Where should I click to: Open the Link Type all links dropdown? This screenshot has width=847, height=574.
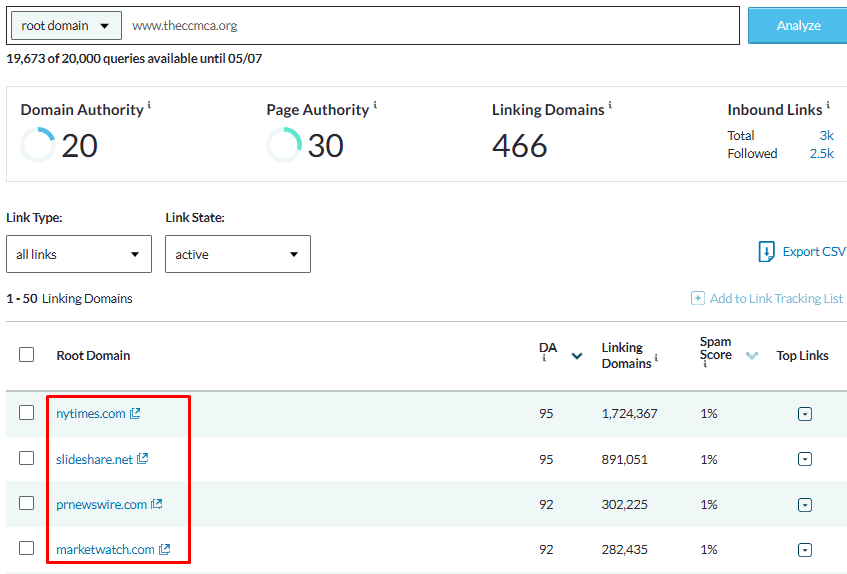pos(79,254)
